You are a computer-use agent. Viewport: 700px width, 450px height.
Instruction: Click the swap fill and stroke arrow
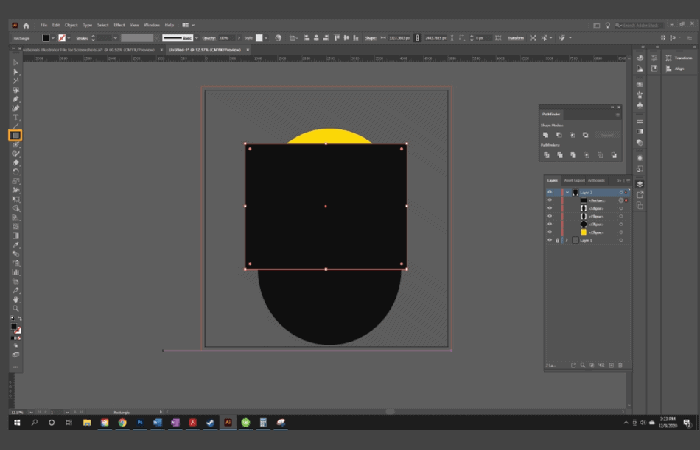click(19, 319)
